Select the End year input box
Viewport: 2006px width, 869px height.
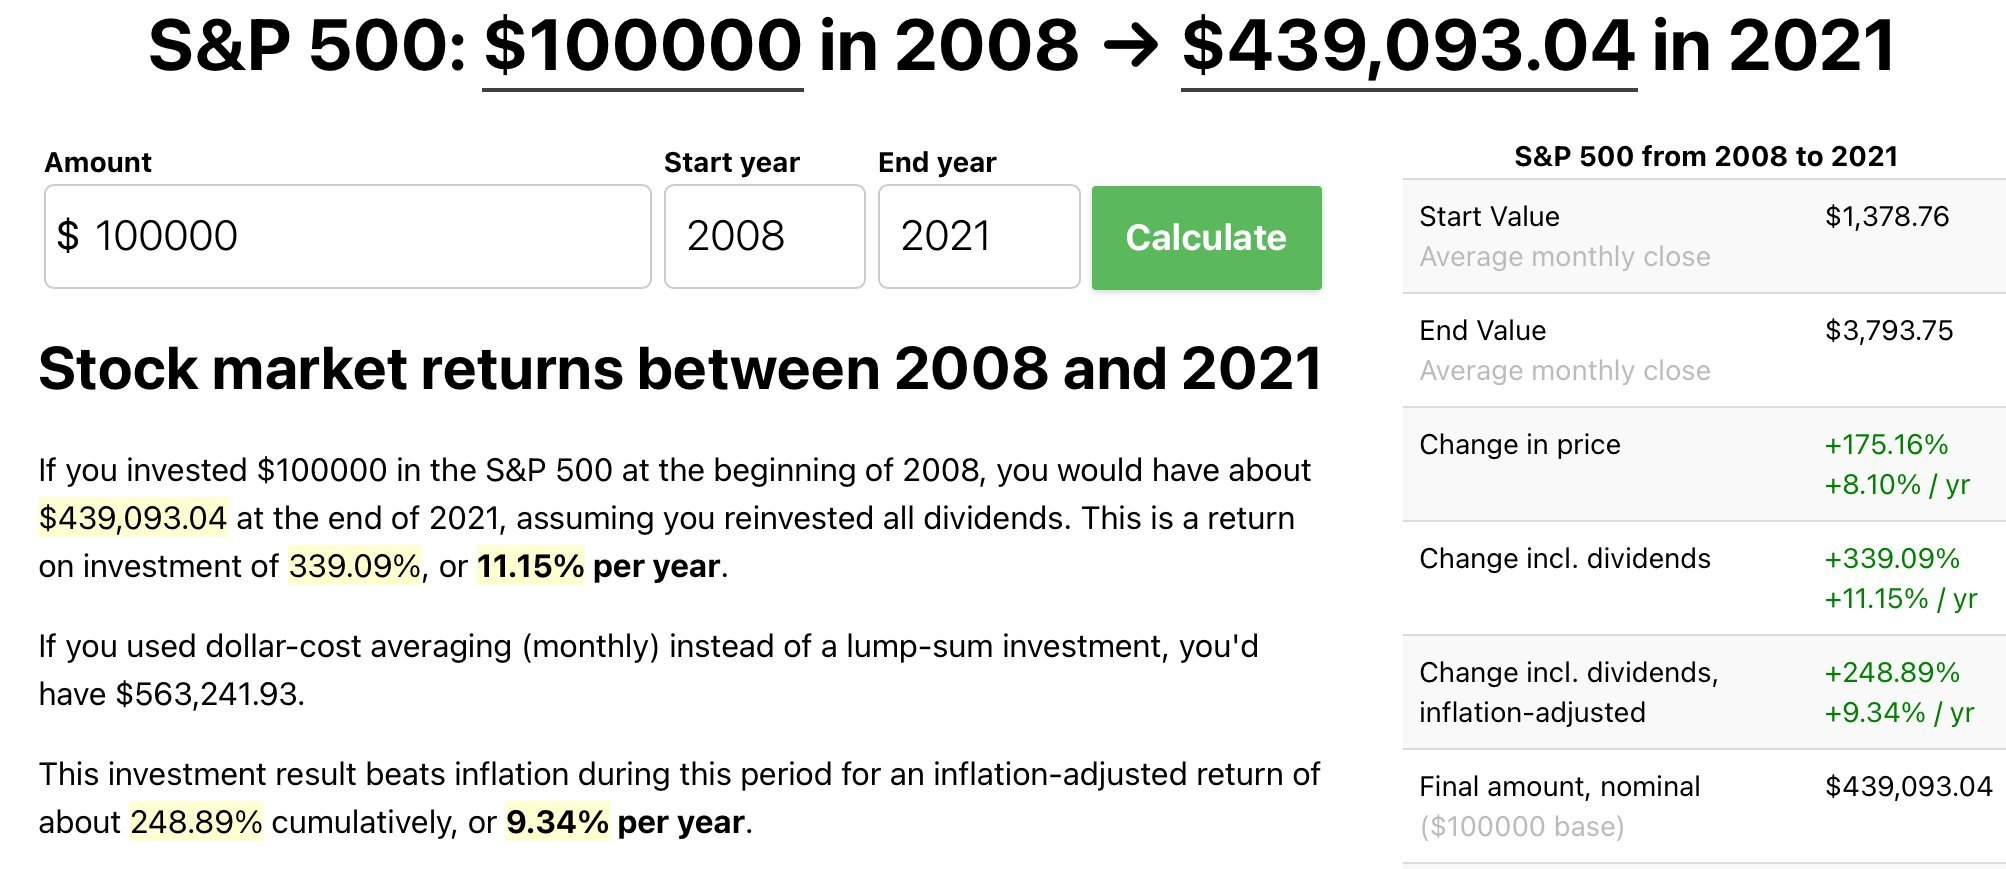coord(978,237)
